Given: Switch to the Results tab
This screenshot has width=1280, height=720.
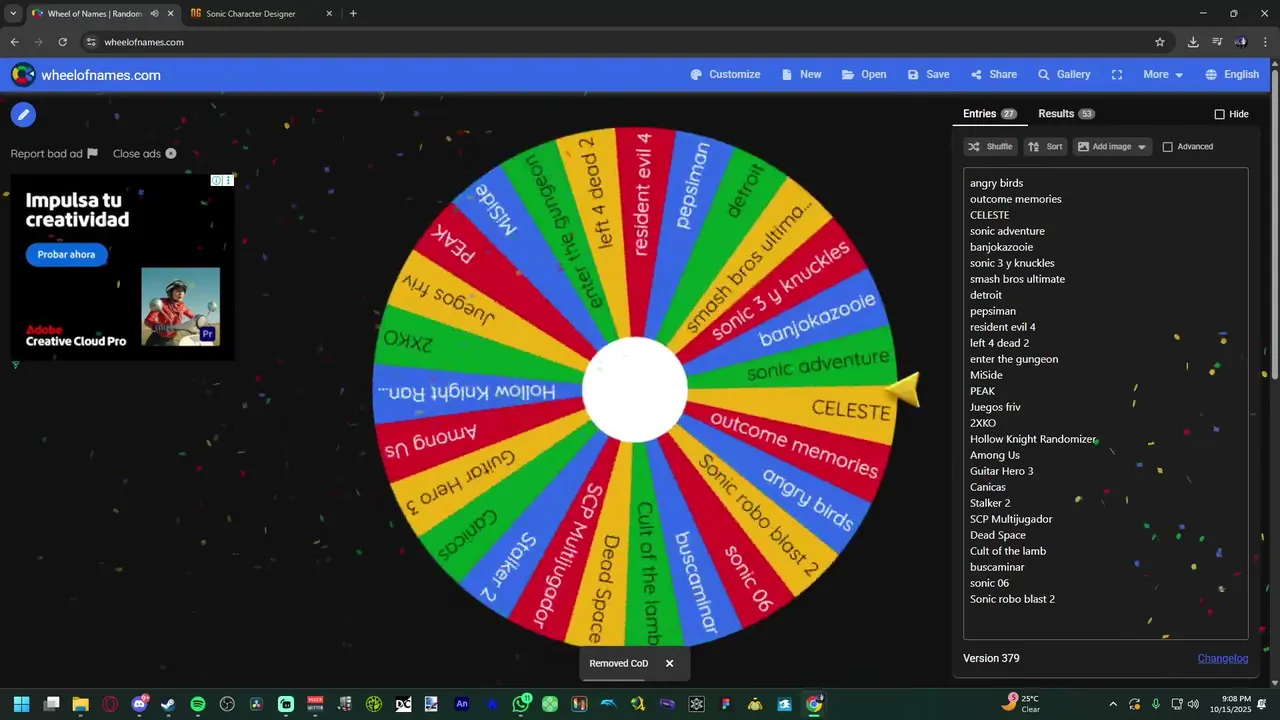Looking at the screenshot, I should point(1066,114).
